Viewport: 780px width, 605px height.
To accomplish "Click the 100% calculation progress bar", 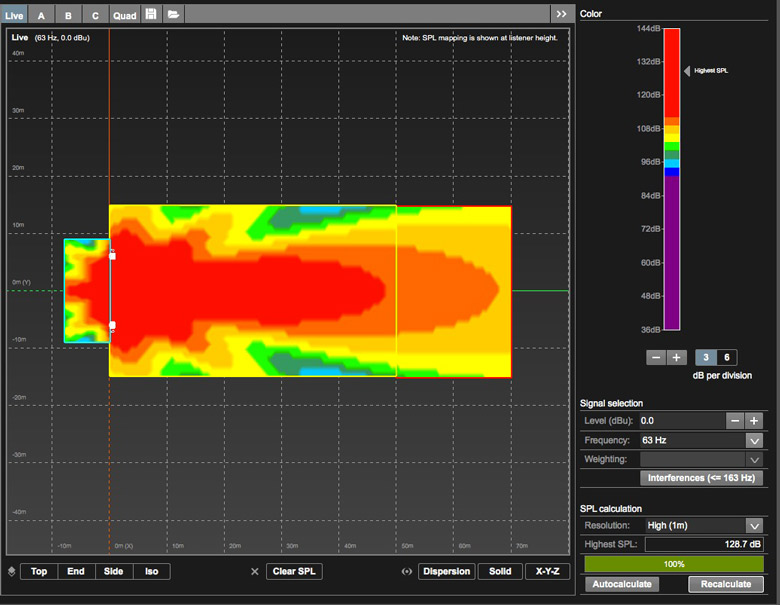I will coord(674,564).
